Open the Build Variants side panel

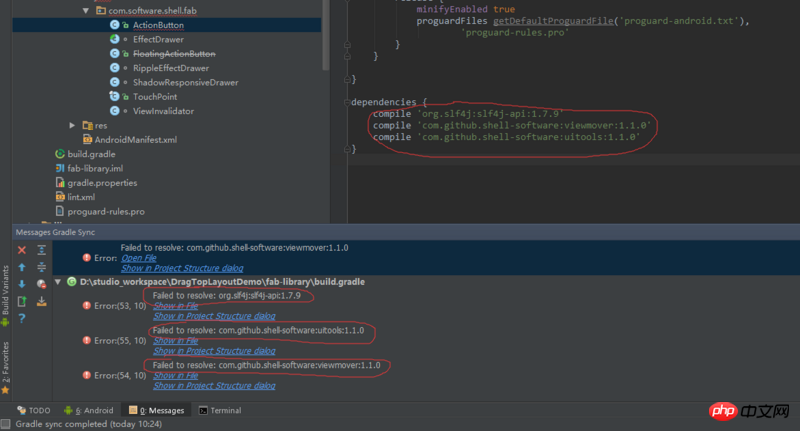tap(7, 290)
